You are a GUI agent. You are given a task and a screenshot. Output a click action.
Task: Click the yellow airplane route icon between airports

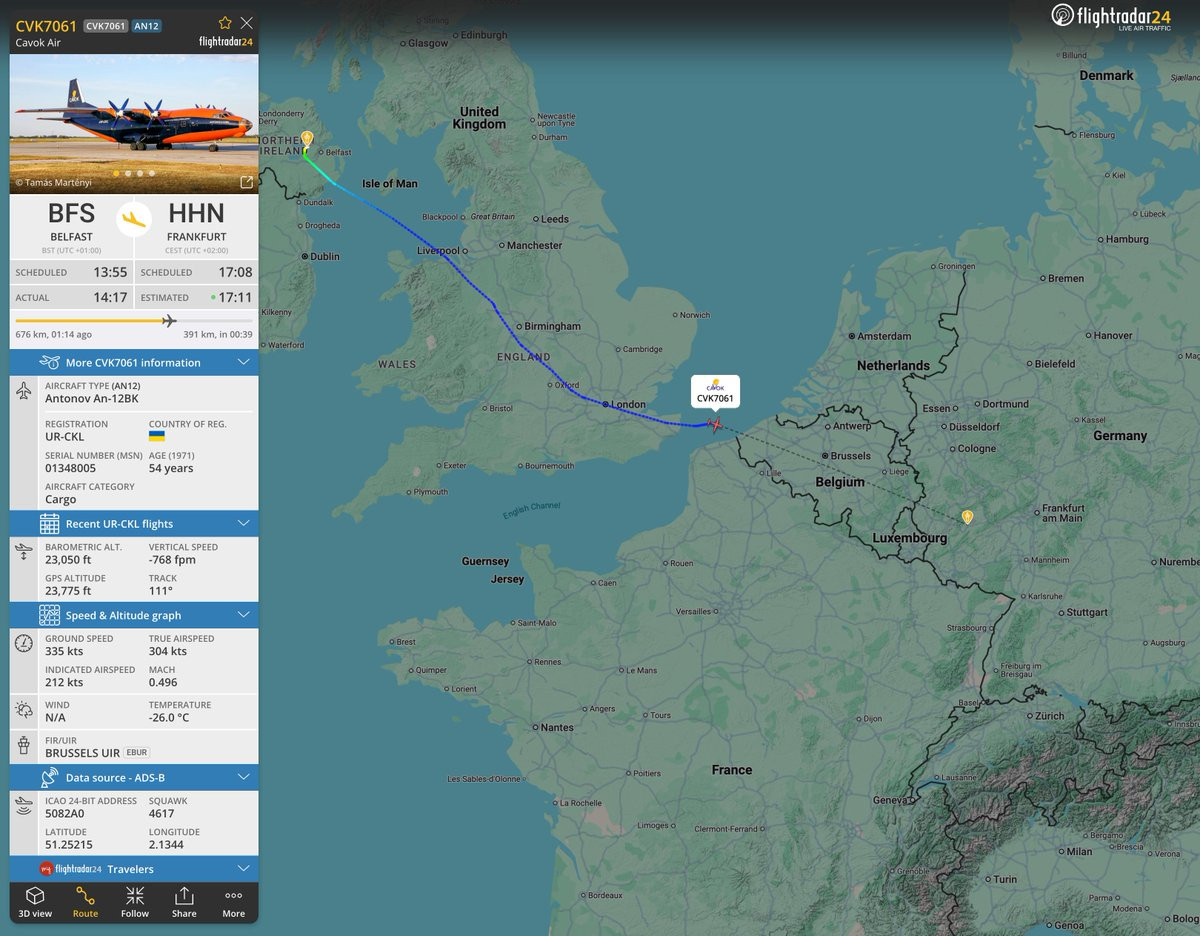134,219
